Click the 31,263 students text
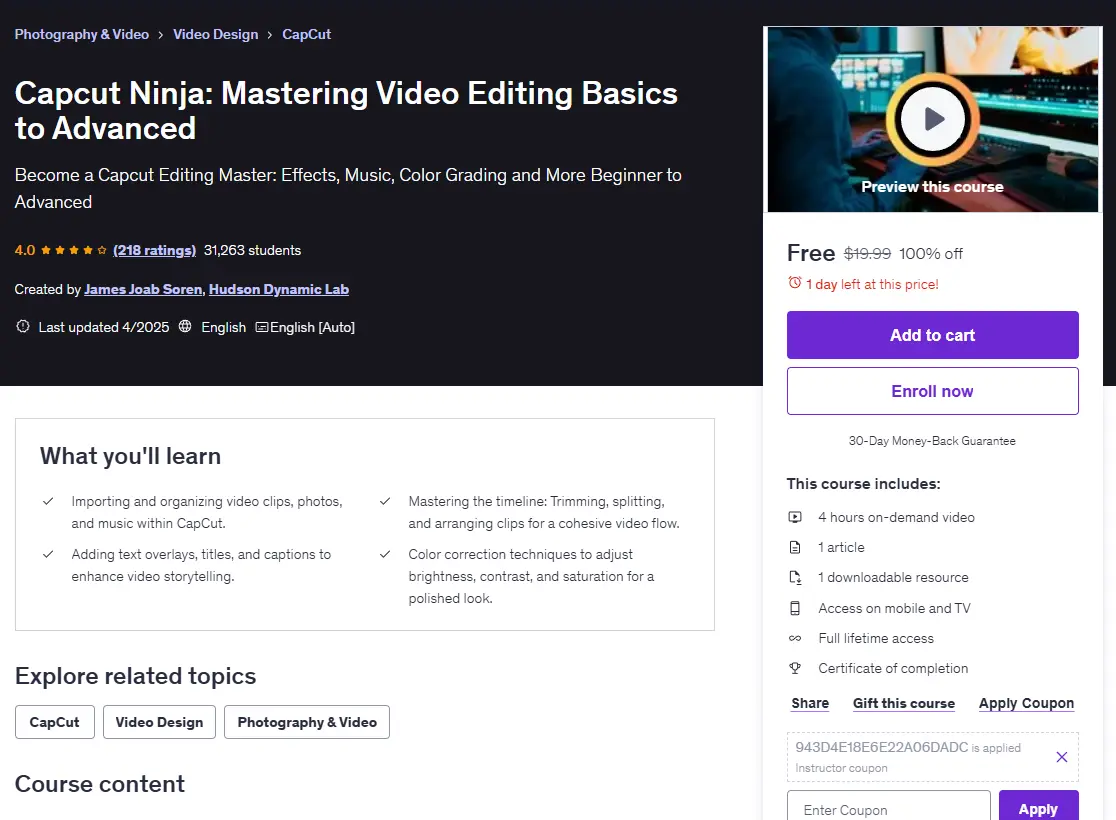The width and height of the screenshot is (1116, 820). coord(252,251)
